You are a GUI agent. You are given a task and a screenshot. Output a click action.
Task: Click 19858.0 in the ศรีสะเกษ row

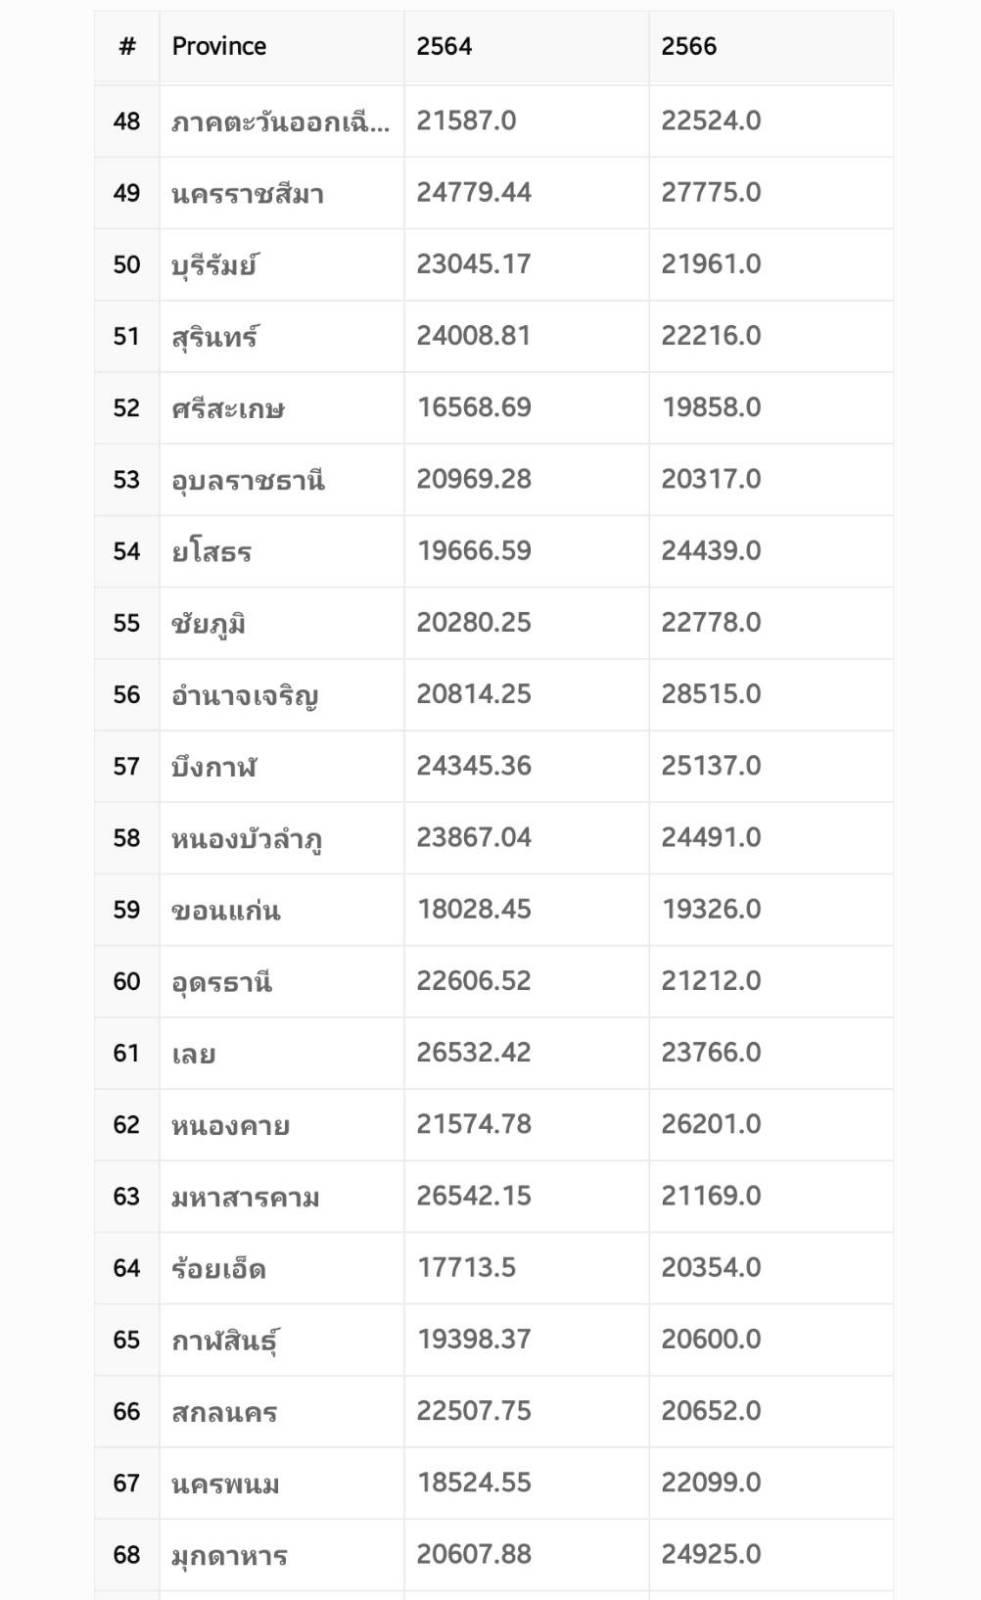point(711,408)
